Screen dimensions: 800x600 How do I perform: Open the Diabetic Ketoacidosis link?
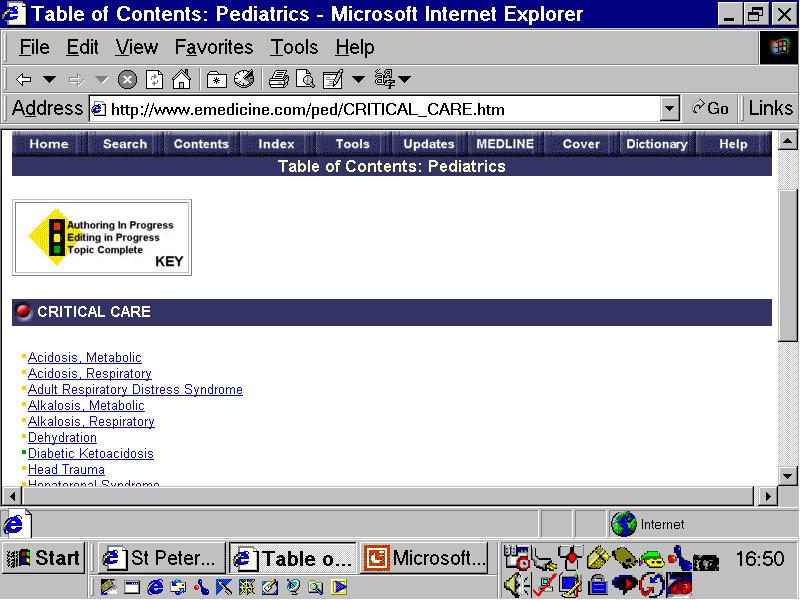91,454
